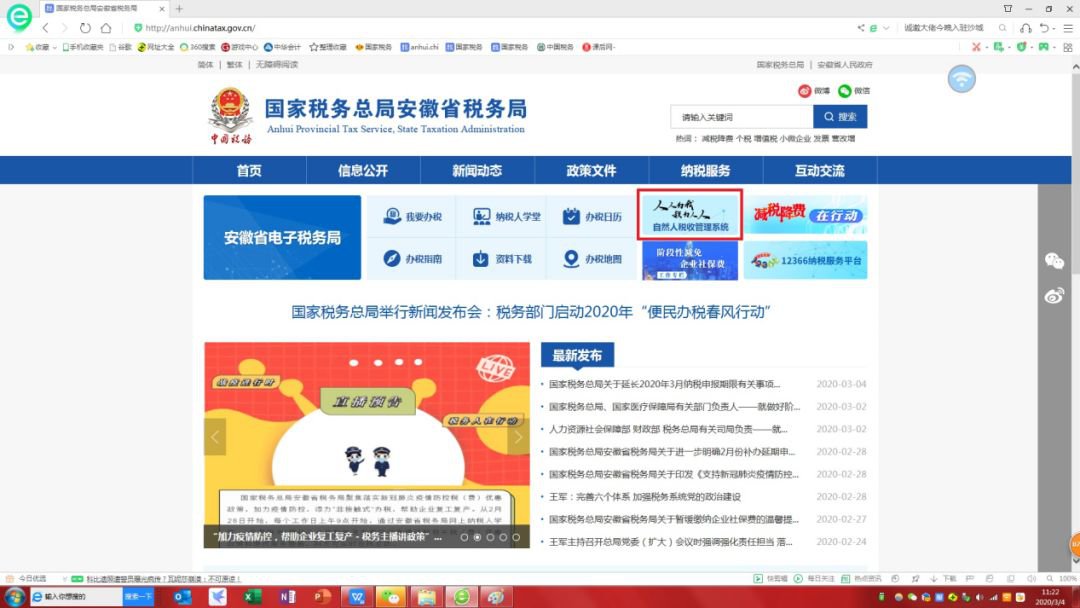Open Excel from the Windows taskbar
Screen dimensions: 1080x608
click(252, 596)
